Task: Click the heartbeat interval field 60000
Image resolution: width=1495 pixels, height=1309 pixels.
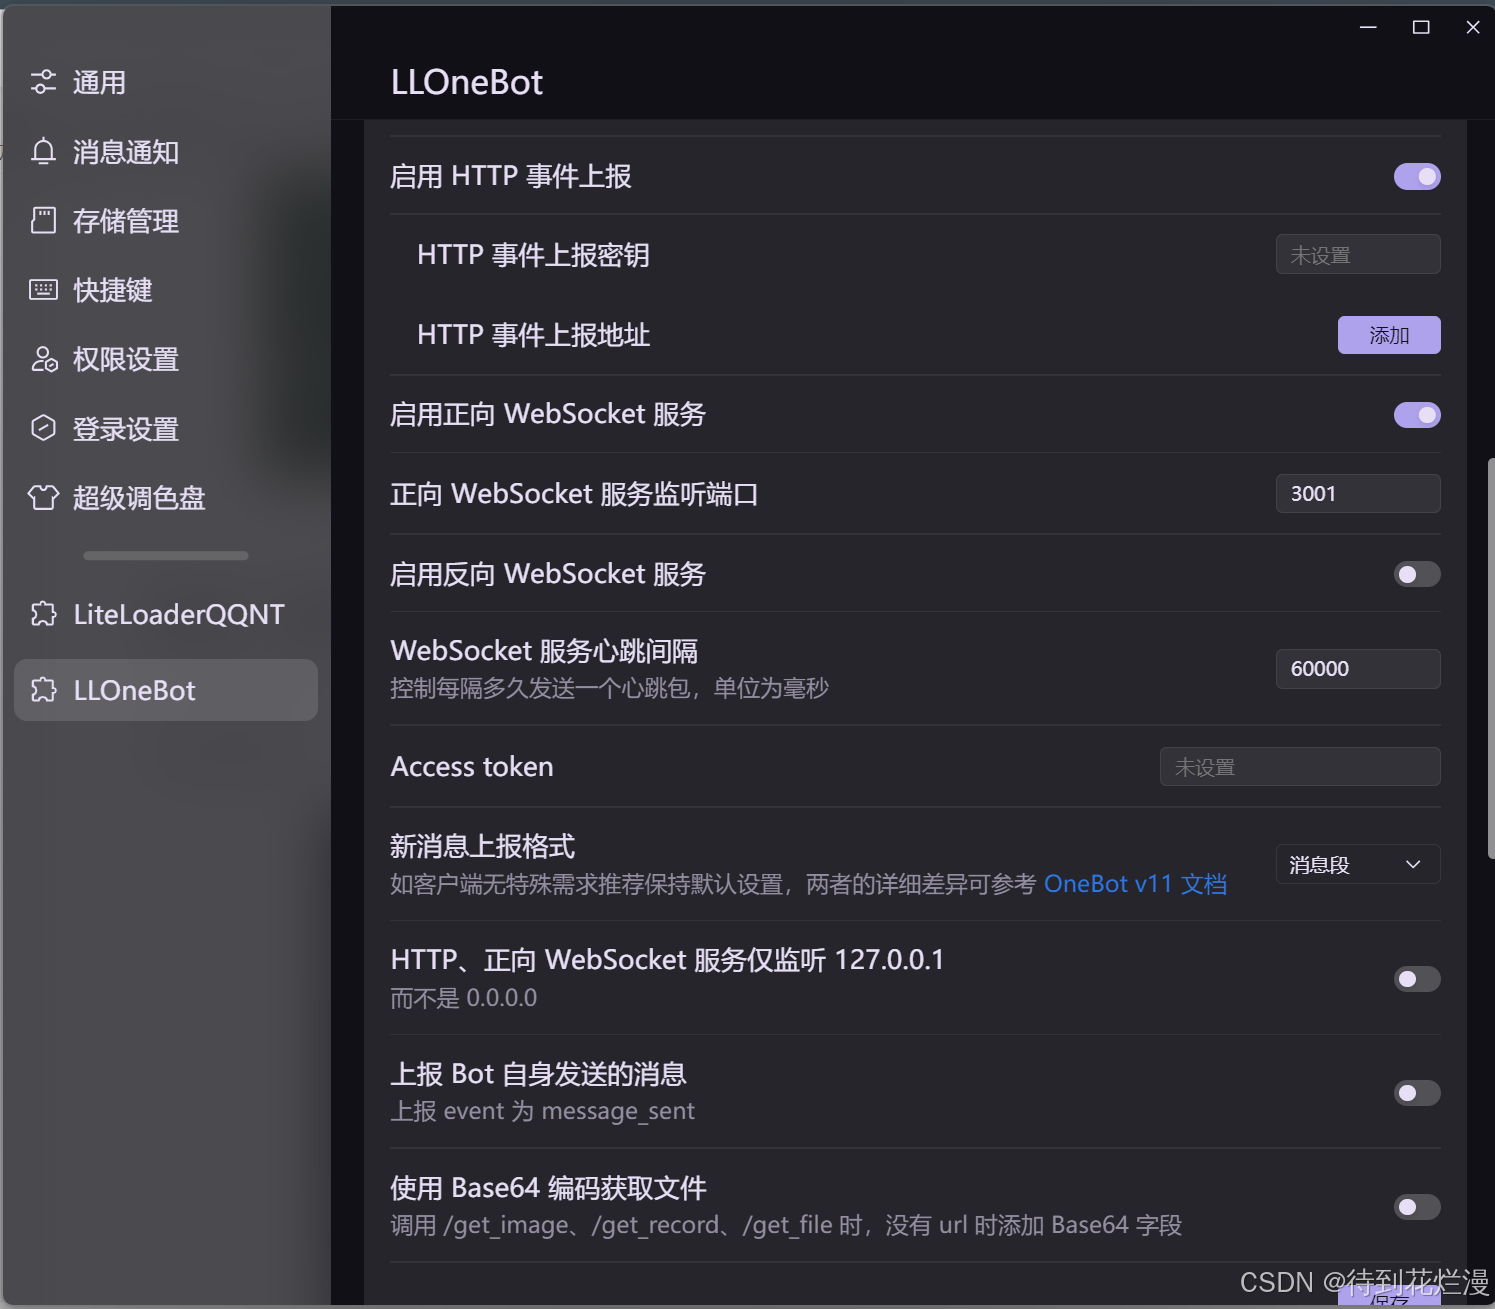Action: pos(1358,669)
